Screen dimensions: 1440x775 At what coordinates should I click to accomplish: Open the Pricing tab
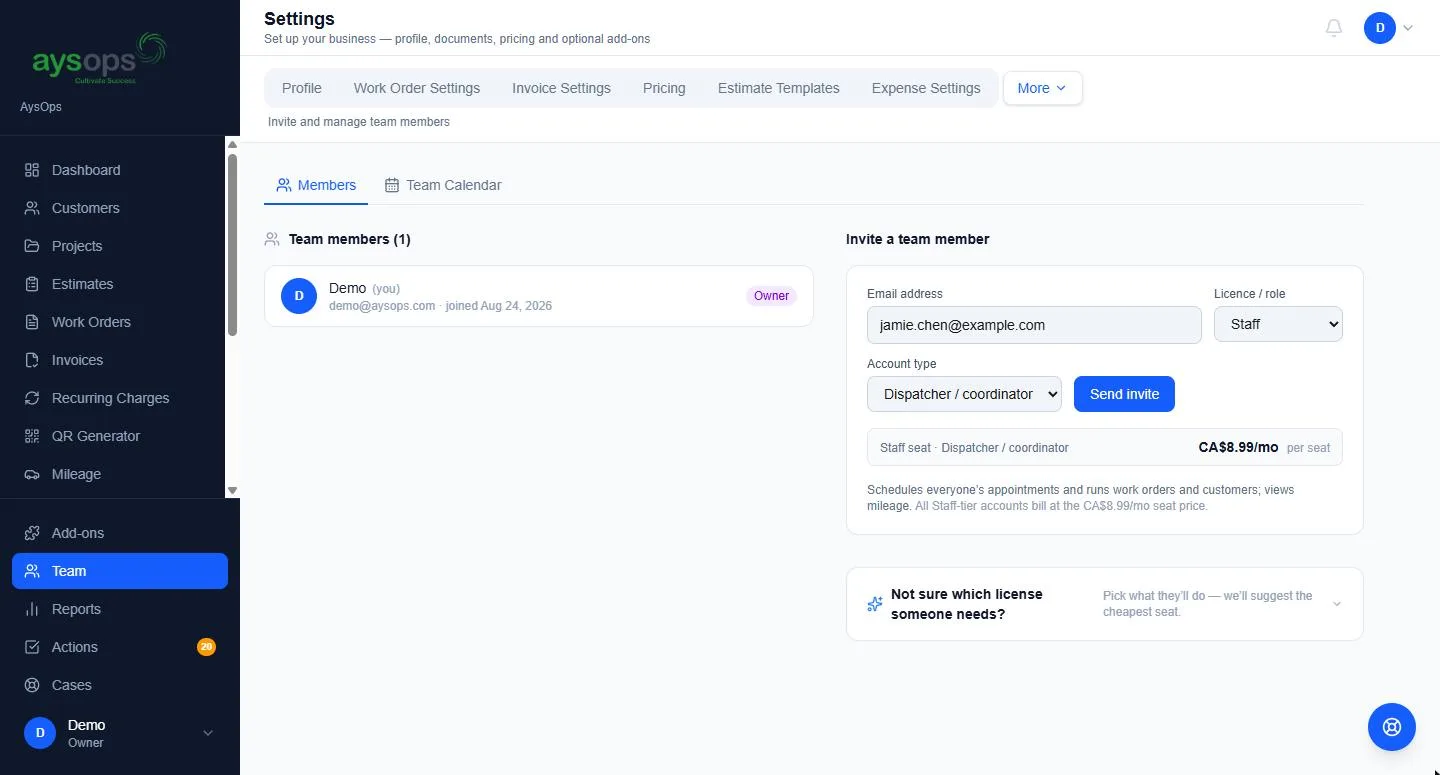pyautogui.click(x=664, y=88)
